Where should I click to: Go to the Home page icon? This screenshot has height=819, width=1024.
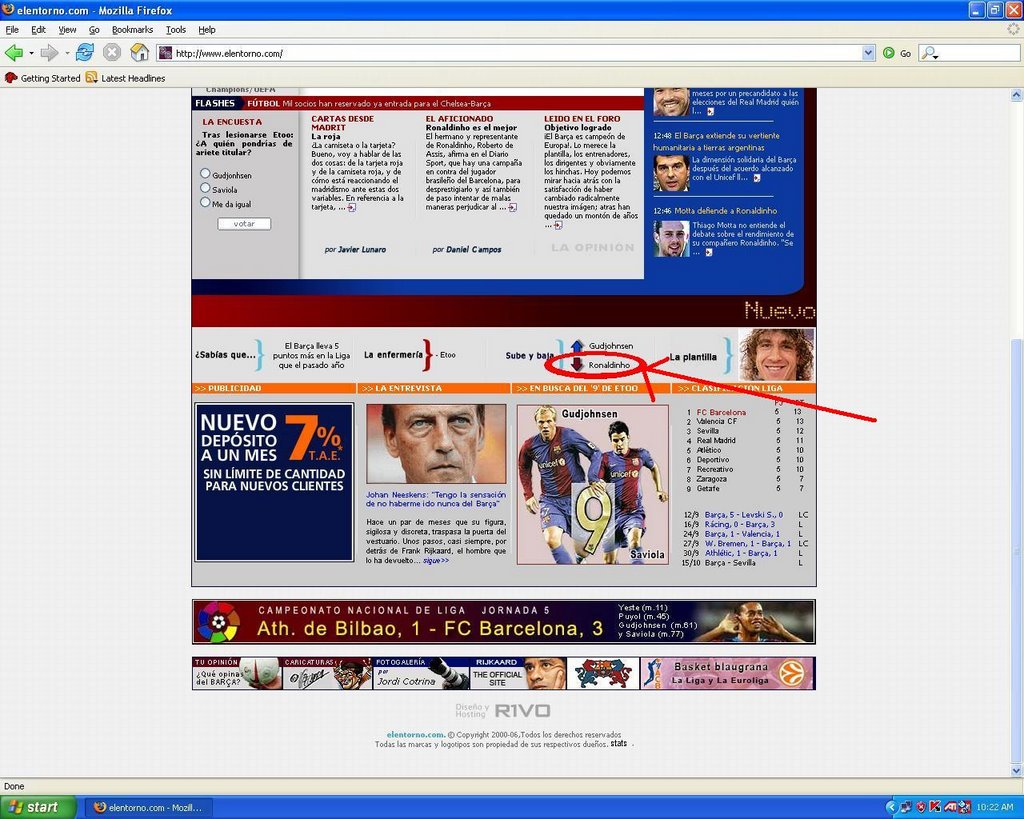point(140,52)
